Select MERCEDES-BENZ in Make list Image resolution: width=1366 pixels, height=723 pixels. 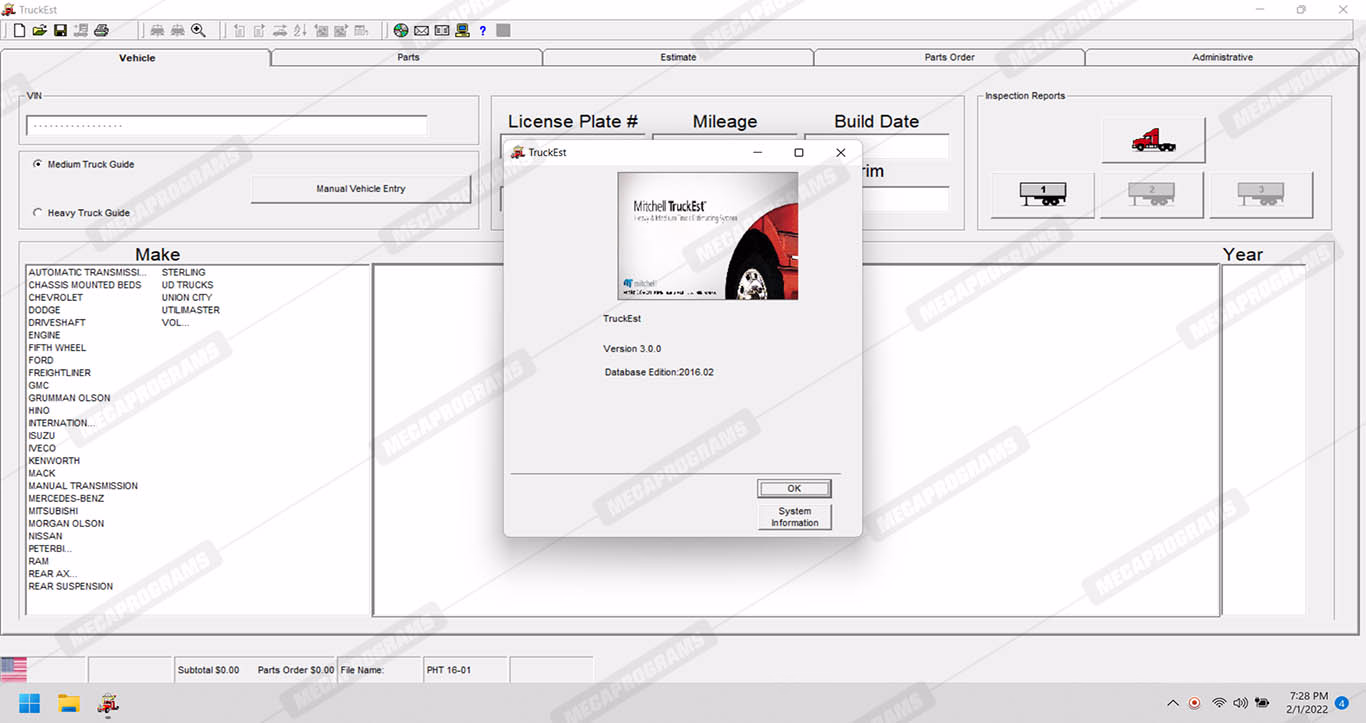tap(66, 498)
